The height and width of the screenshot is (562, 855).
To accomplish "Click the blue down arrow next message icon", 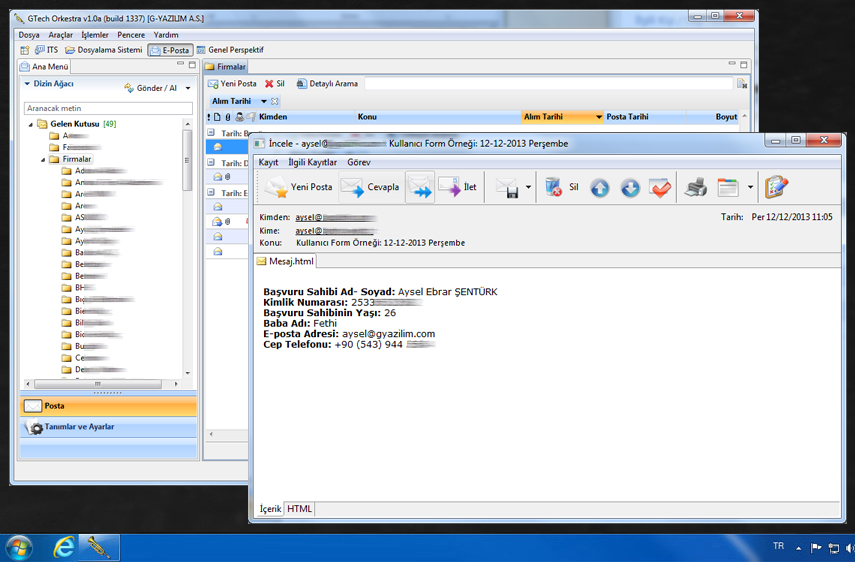I will tap(630, 189).
